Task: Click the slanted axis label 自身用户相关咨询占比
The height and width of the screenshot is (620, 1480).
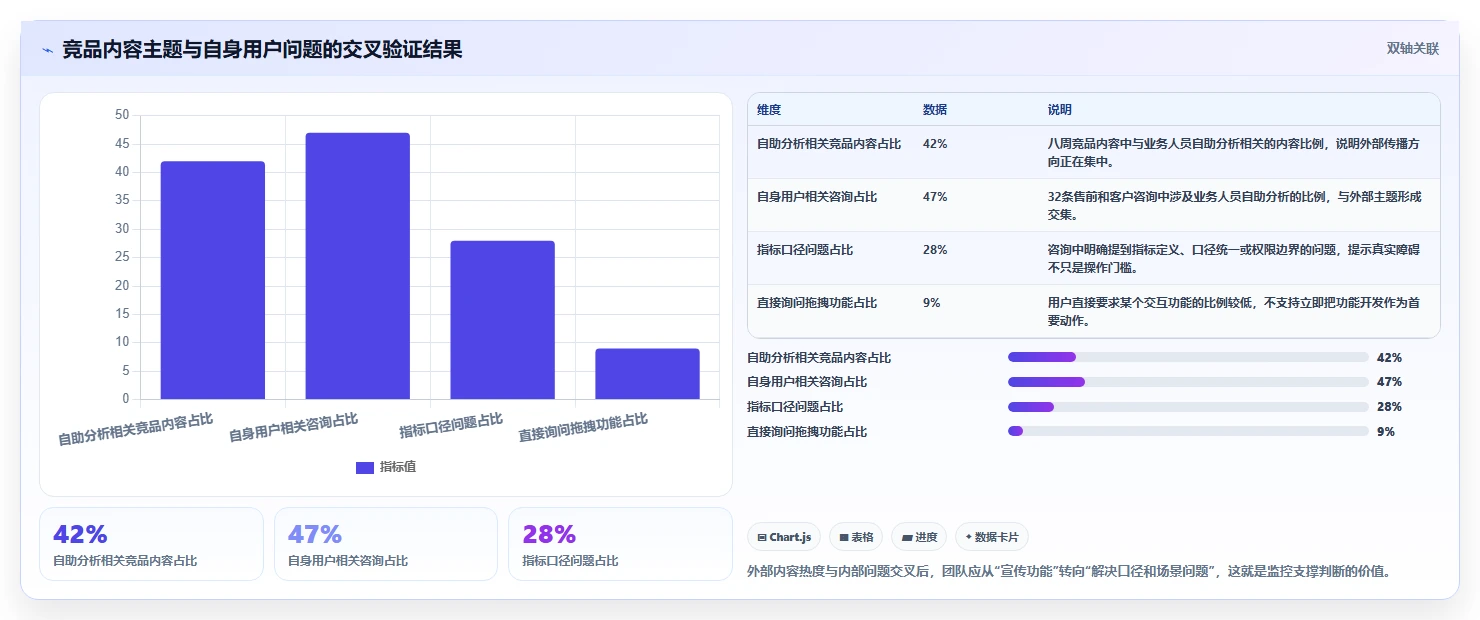Action: point(293,427)
